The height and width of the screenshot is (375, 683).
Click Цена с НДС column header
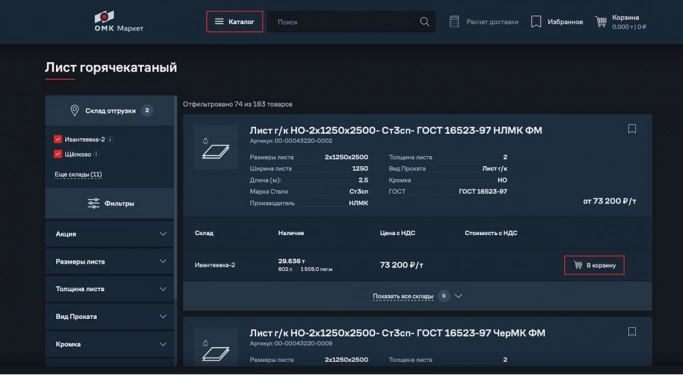397,233
